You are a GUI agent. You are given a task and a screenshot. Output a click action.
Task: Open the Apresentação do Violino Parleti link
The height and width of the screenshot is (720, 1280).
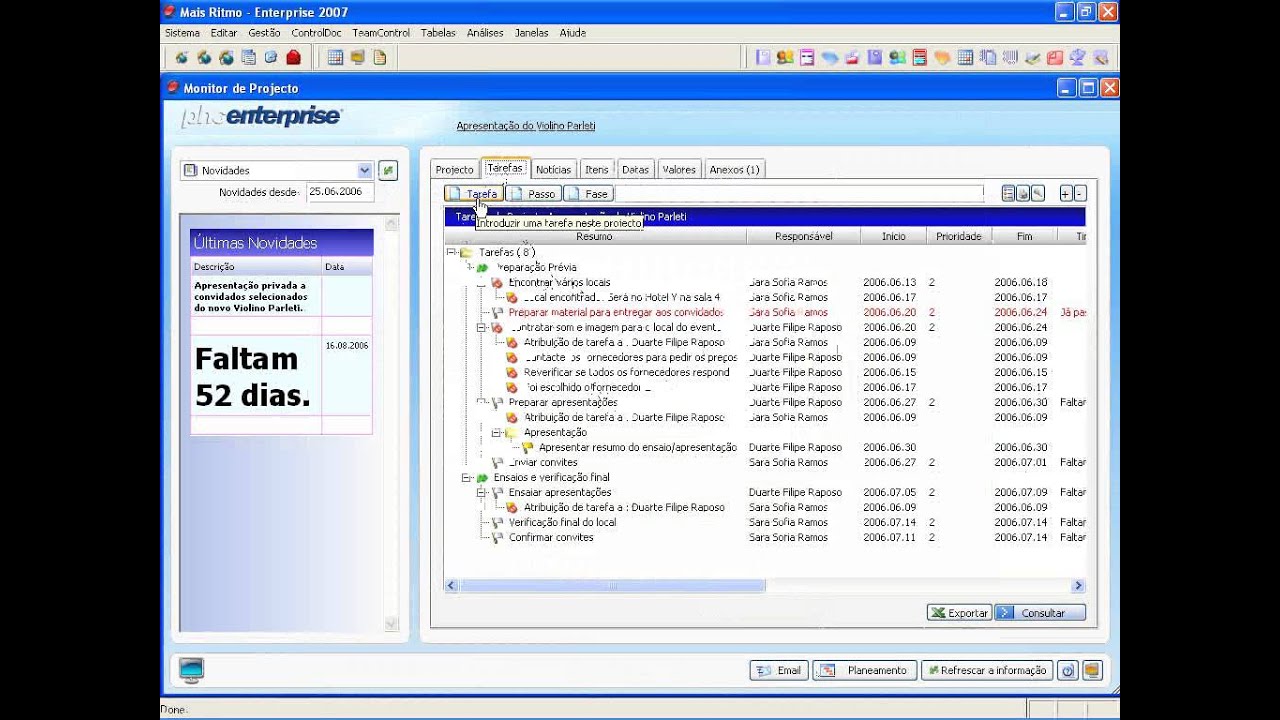pyautogui.click(x=526, y=126)
